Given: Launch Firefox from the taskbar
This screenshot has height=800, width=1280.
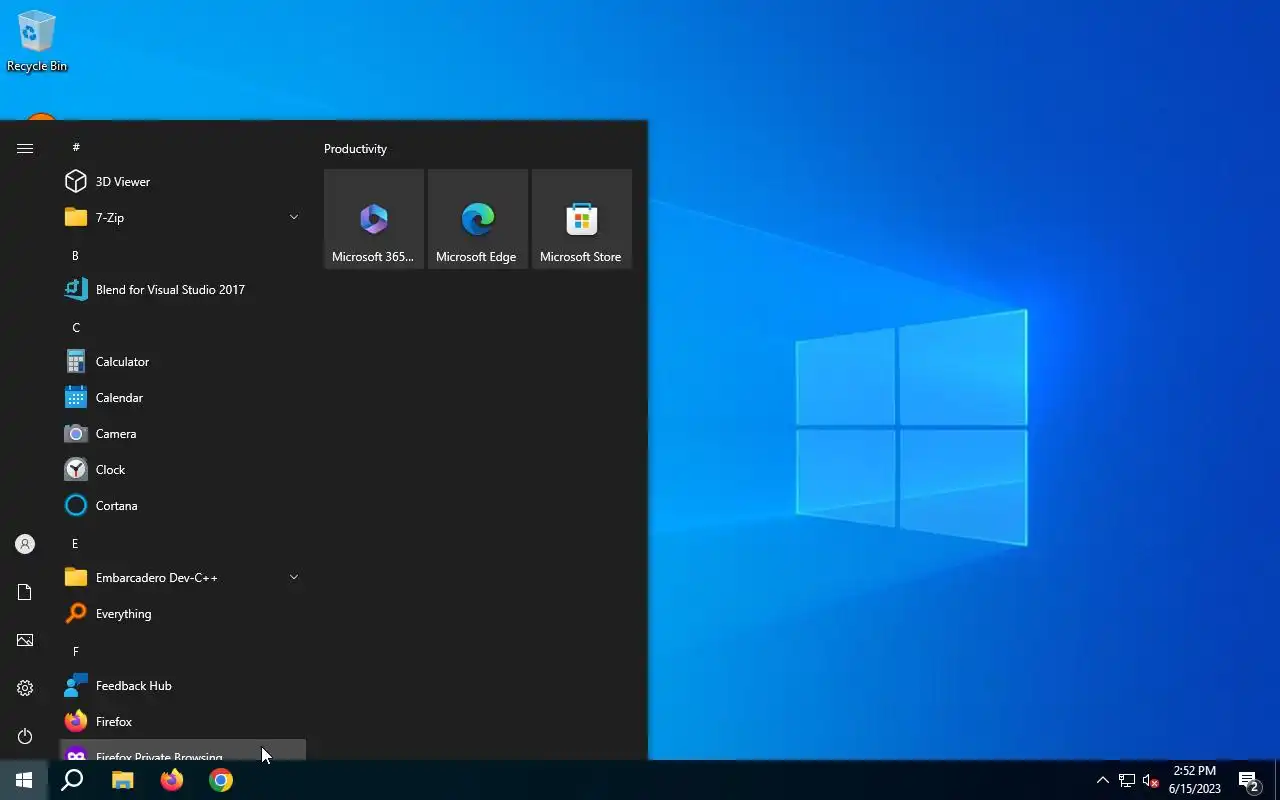Looking at the screenshot, I should coord(172,780).
